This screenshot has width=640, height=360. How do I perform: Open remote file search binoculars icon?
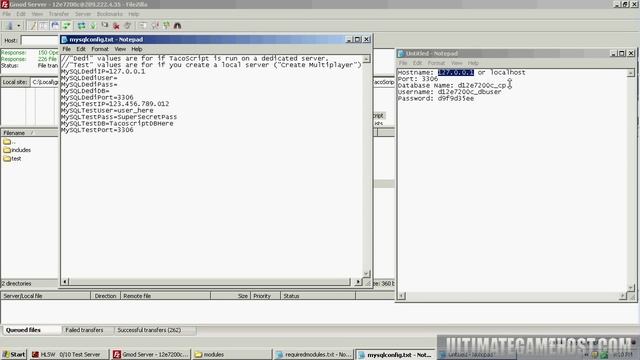pyautogui.click(x=178, y=26)
